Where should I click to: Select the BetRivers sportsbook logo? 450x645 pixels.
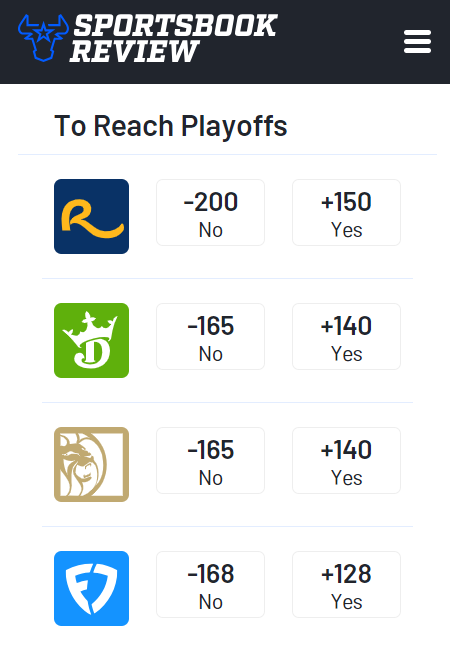tap(91, 216)
